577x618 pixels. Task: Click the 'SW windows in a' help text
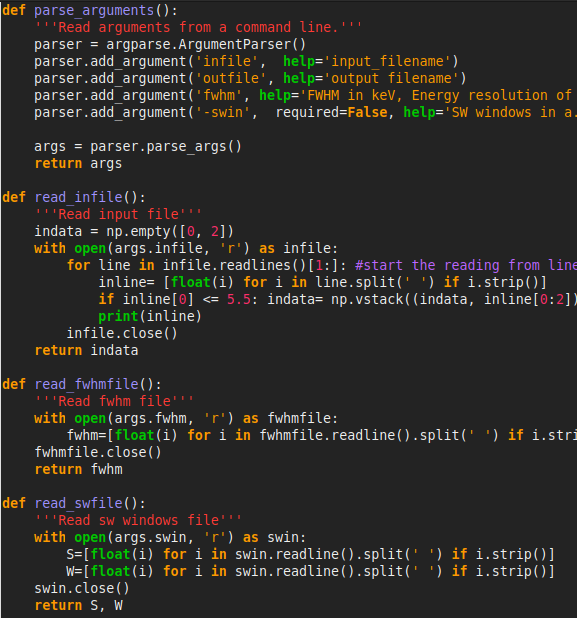pyautogui.click(x=510, y=112)
